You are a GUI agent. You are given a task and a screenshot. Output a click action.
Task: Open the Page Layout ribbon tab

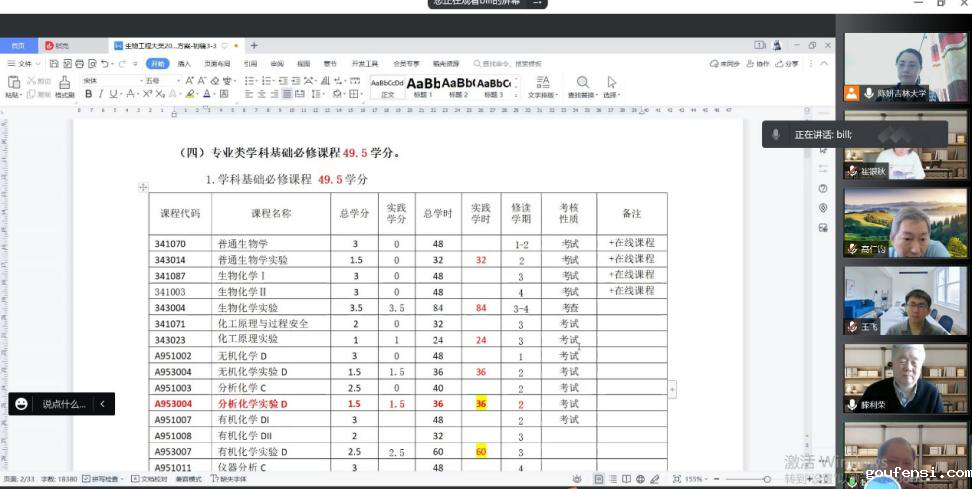[215, 63]
